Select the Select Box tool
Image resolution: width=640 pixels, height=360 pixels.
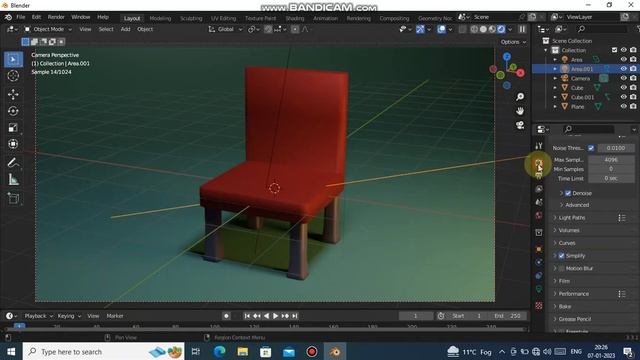click(x=13, y=60)
